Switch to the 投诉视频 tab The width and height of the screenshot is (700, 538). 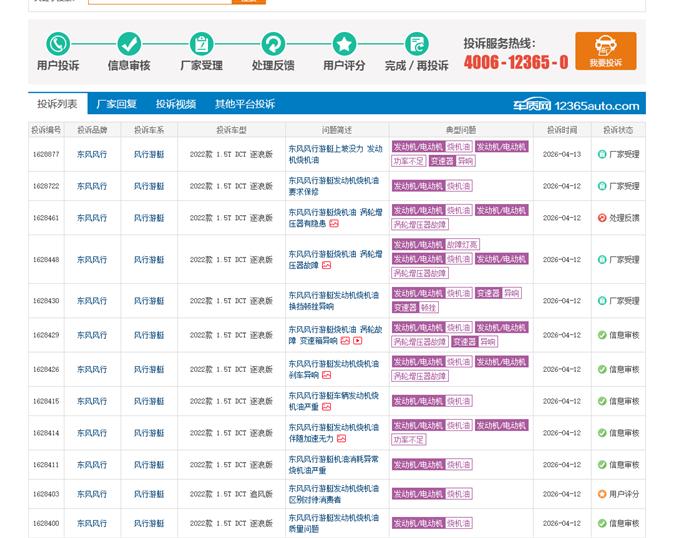175,104
